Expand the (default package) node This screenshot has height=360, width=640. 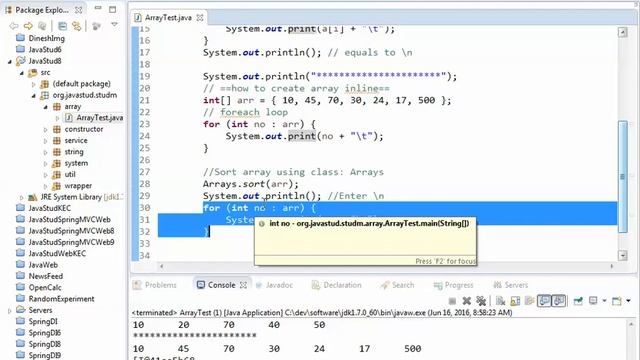coord(33,84)
